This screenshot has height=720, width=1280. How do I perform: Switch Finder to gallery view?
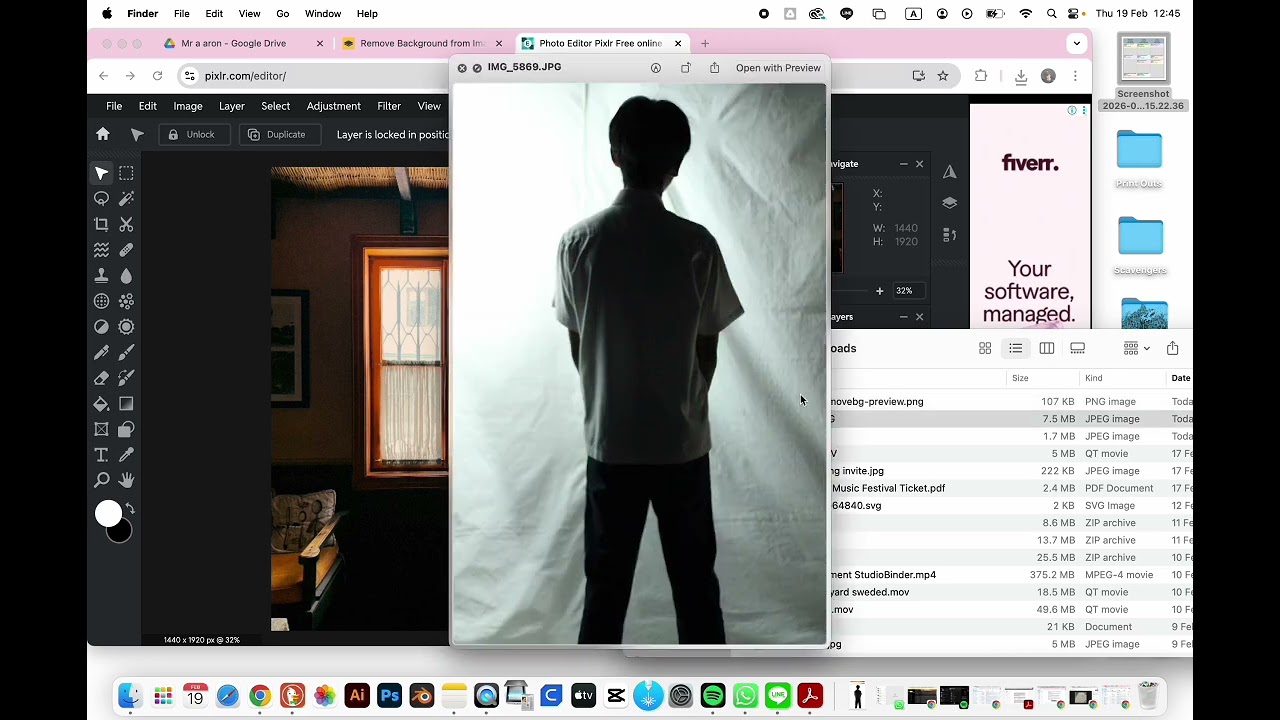pos(1077,348)
